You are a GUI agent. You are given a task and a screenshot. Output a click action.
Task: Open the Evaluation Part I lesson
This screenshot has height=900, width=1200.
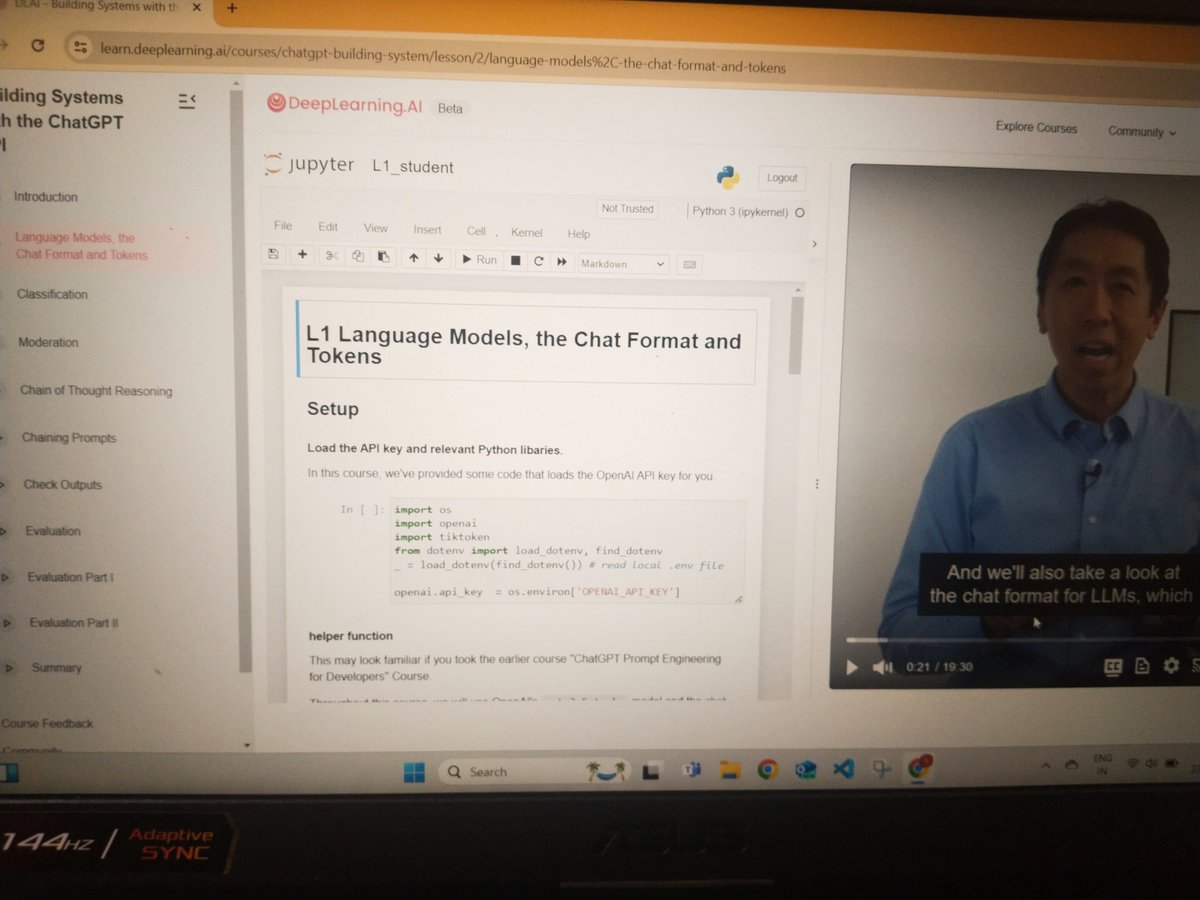coord(70,577)
